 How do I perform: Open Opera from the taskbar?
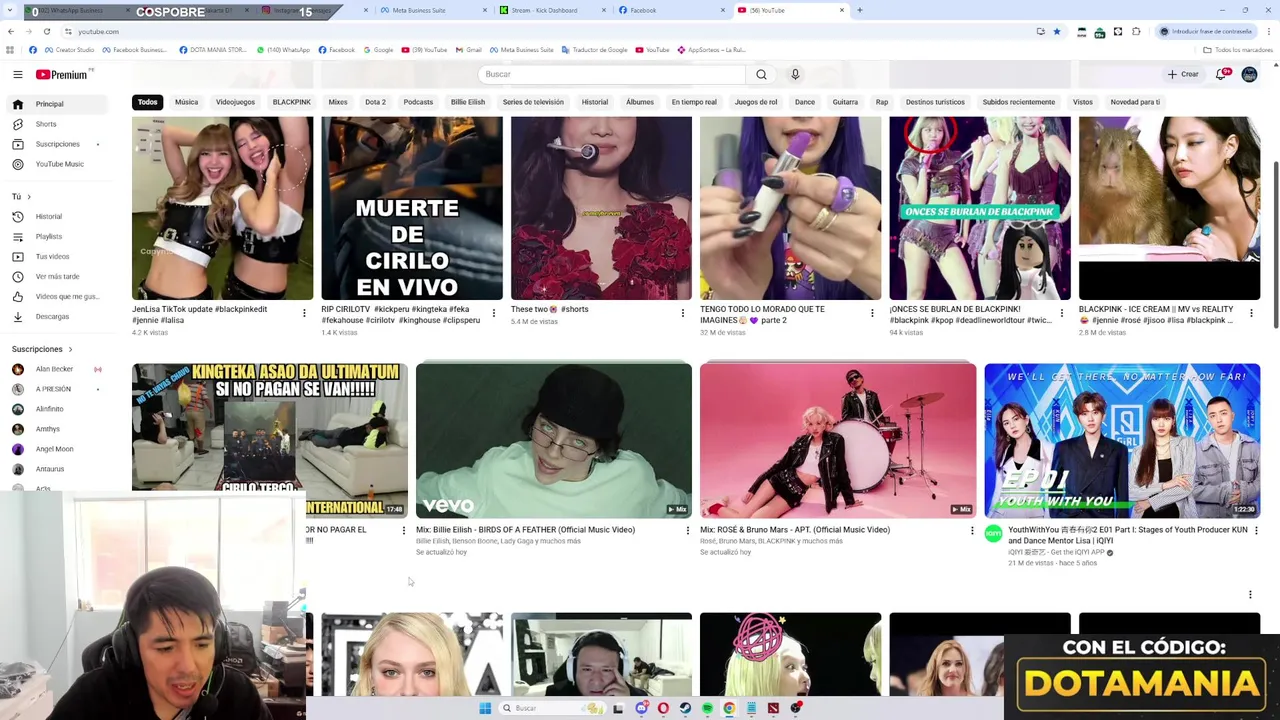[x=663, y=708]
